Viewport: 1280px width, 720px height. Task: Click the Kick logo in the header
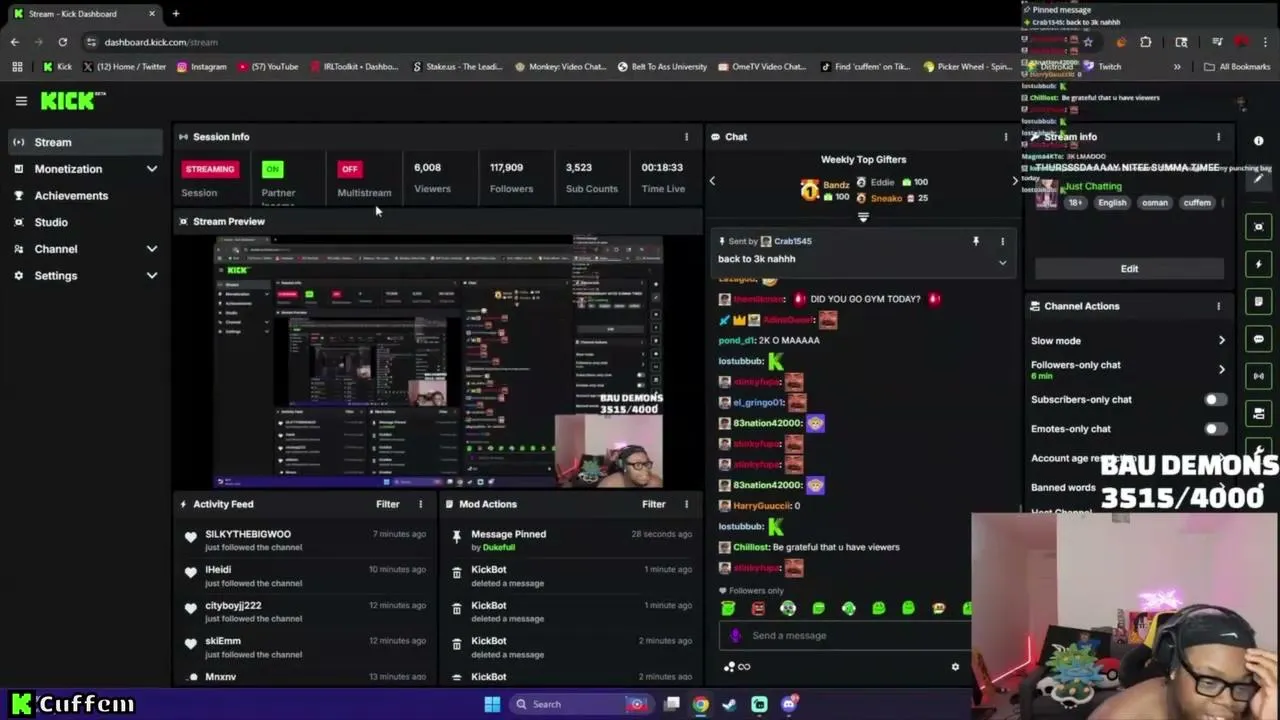(72, 100)
